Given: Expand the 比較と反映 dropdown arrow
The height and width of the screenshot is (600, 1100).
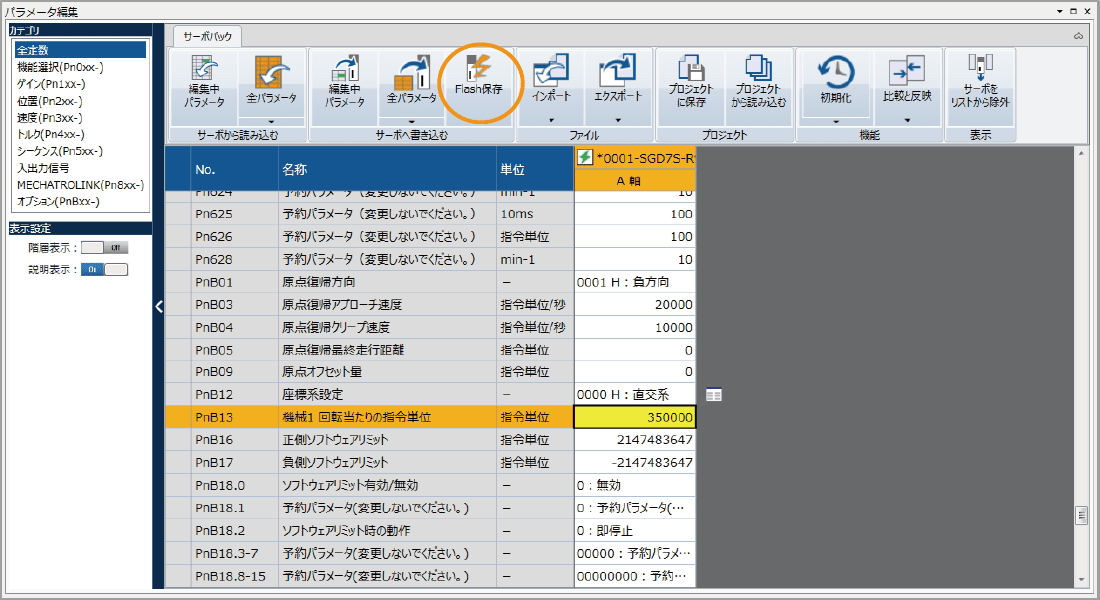Looking at the screenshot, I should (907, 120).
